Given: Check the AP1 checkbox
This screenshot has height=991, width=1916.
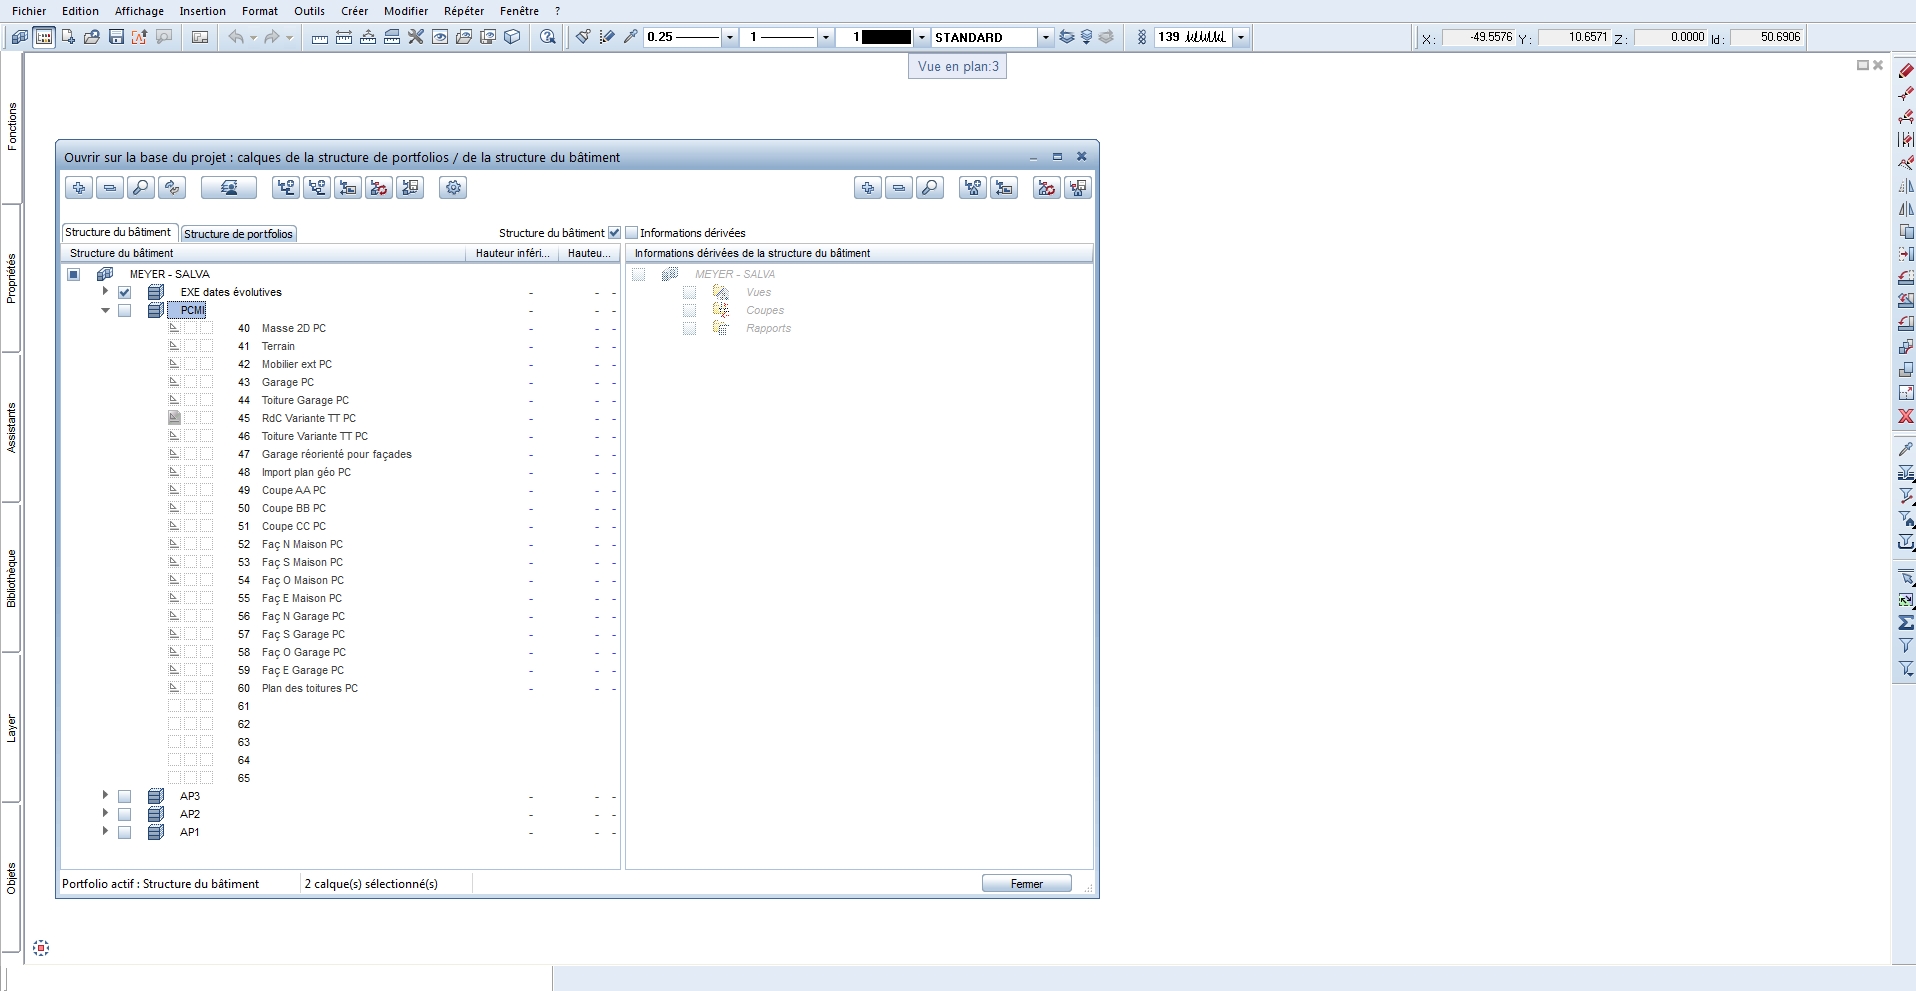Looking at the screenshot, I should coord(124,833).
